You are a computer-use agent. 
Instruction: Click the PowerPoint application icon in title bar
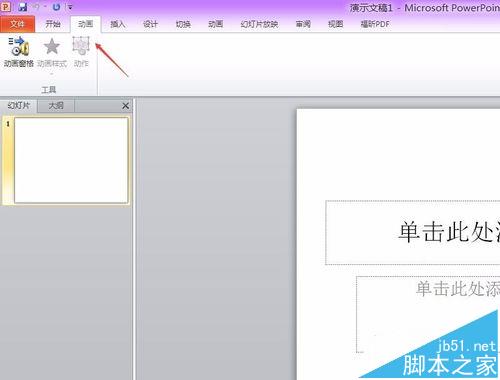6,6
